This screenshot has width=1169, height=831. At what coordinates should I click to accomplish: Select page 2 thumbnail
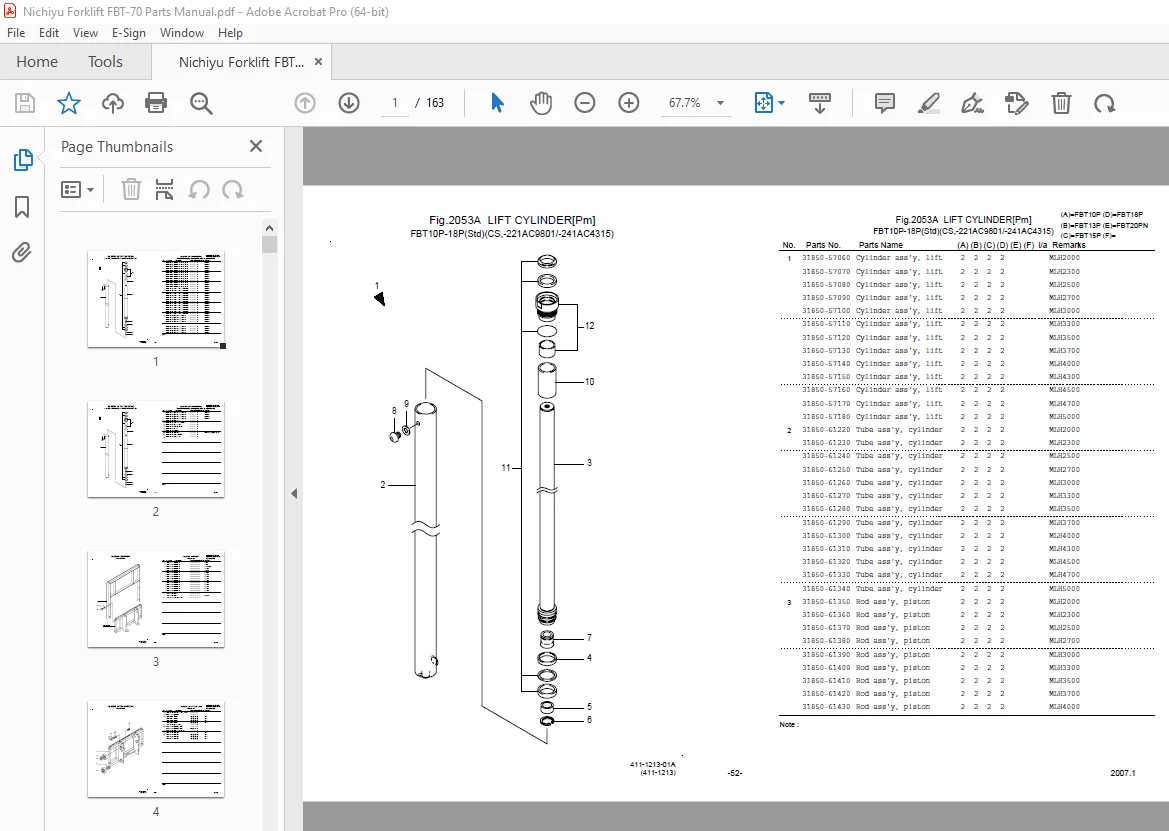coord(156,449)
